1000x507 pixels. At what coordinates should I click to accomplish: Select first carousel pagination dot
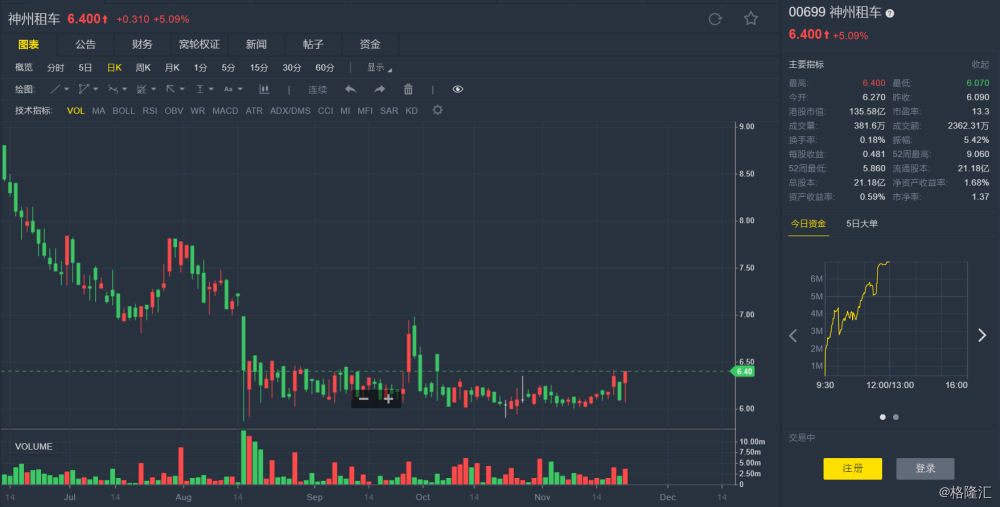pyautogui.click(x=883, y=417)
